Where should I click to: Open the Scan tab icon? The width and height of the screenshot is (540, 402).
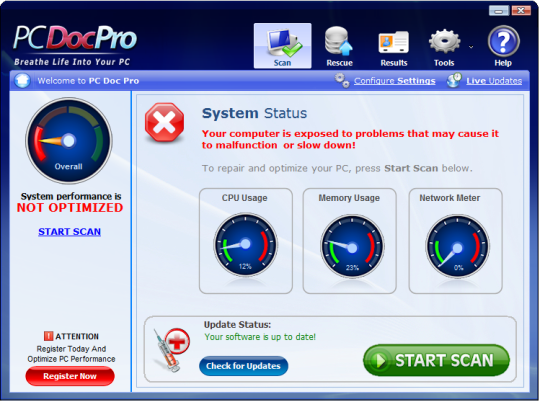[282, 45]
